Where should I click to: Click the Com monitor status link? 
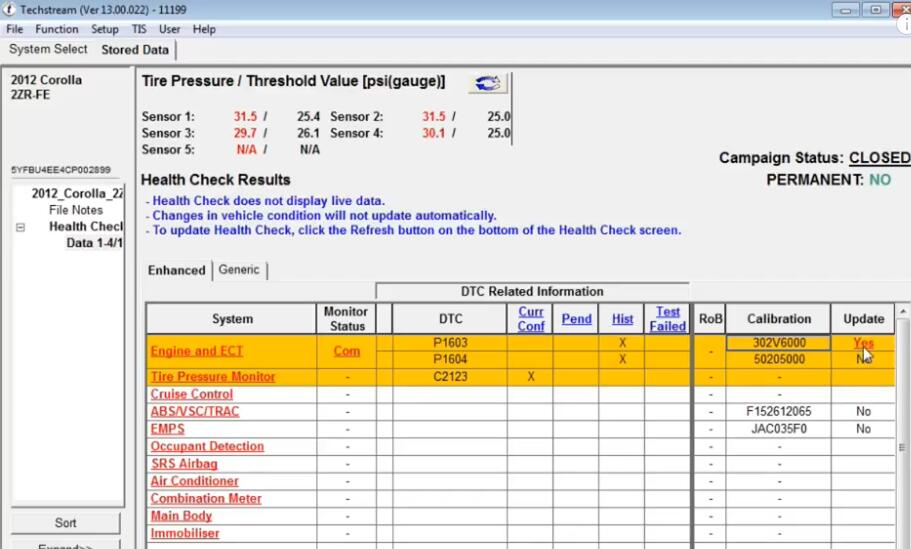(346, 351)
